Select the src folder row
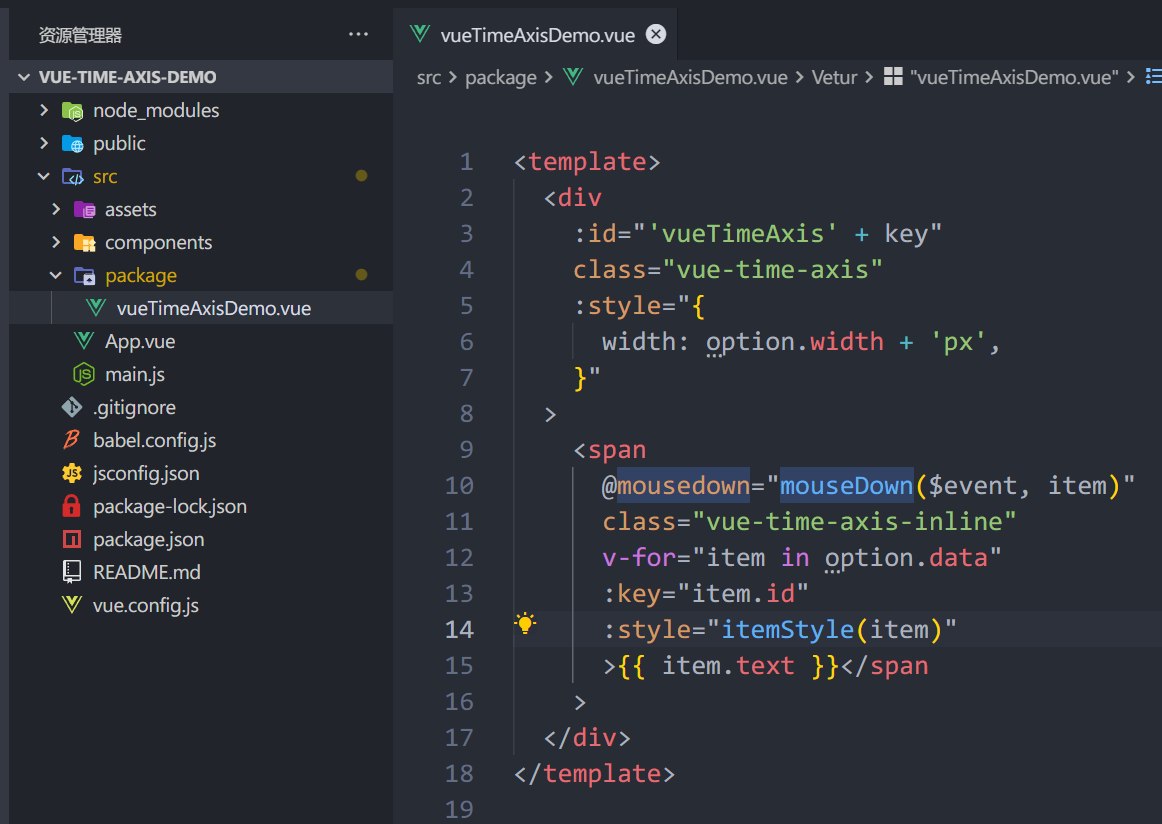1162x824 pixels. [x=201, y=176]
